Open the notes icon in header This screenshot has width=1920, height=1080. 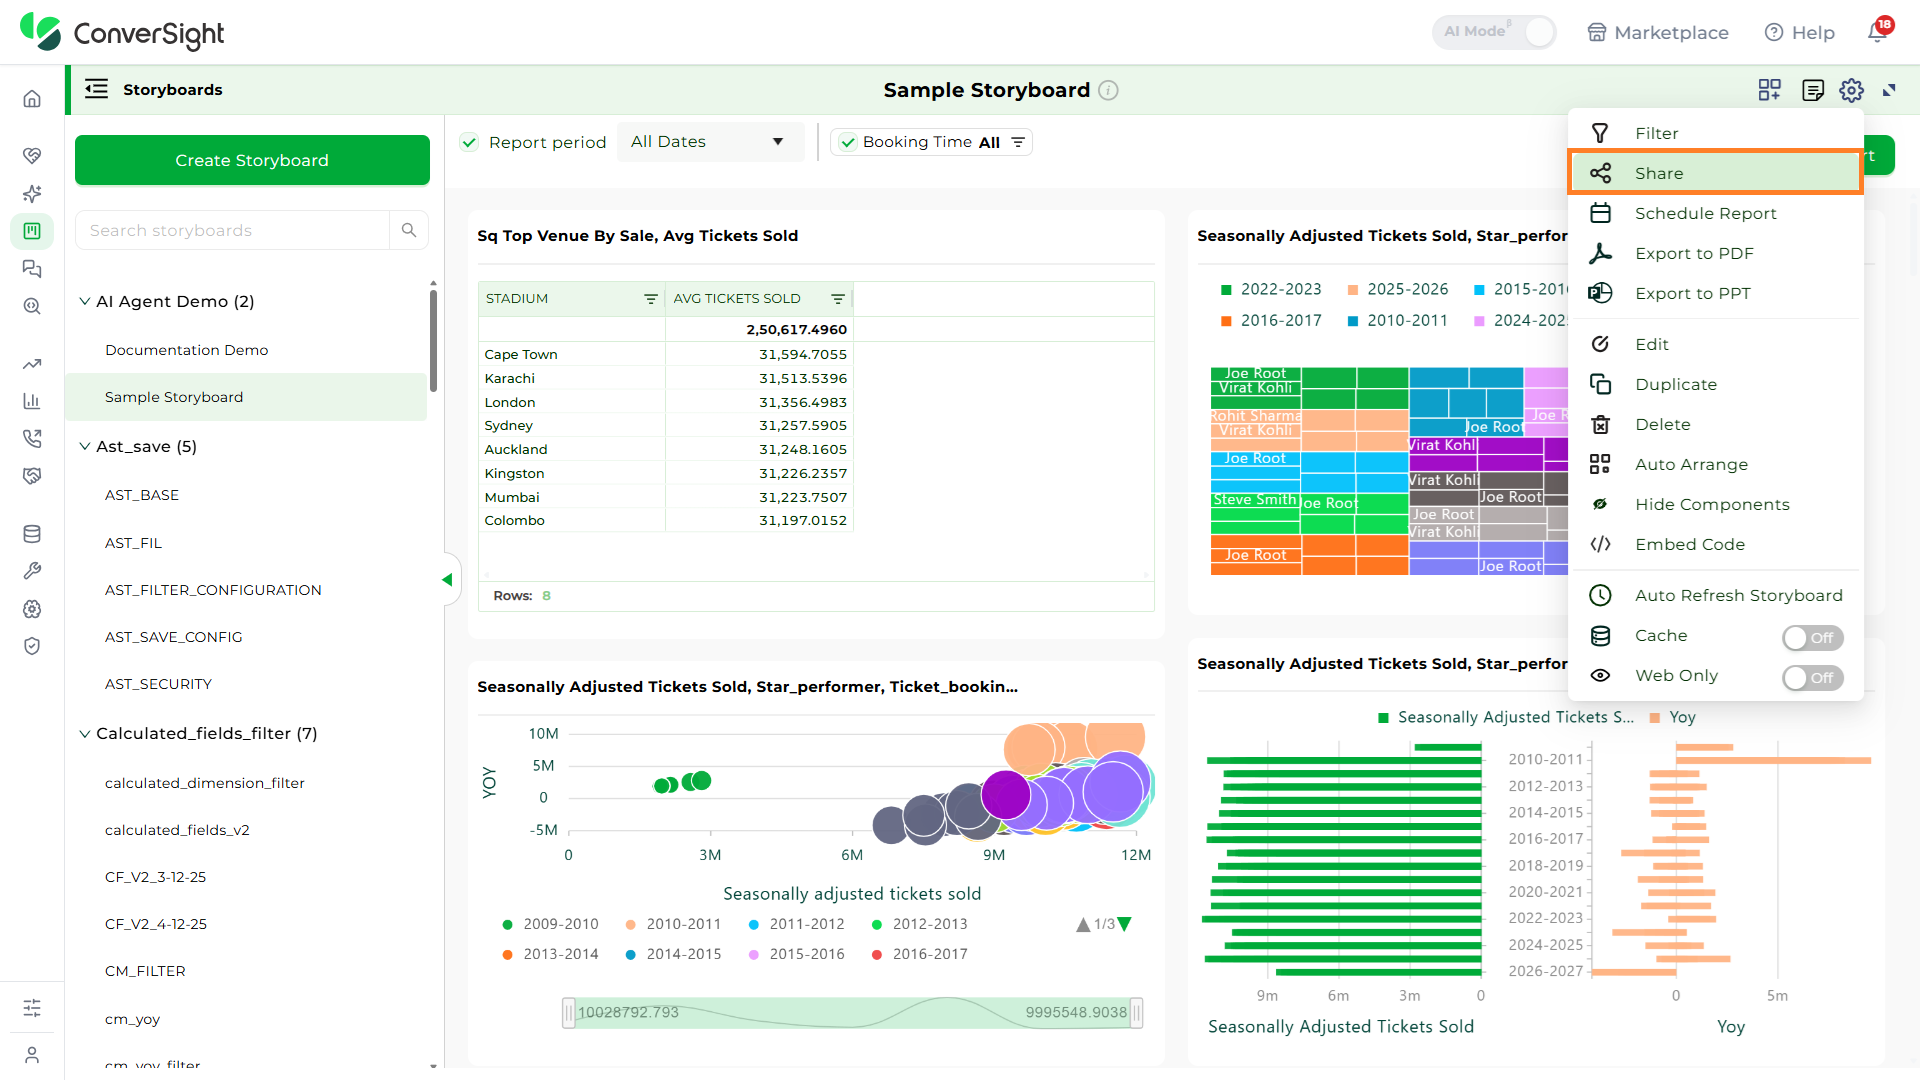coord(1812,90)
